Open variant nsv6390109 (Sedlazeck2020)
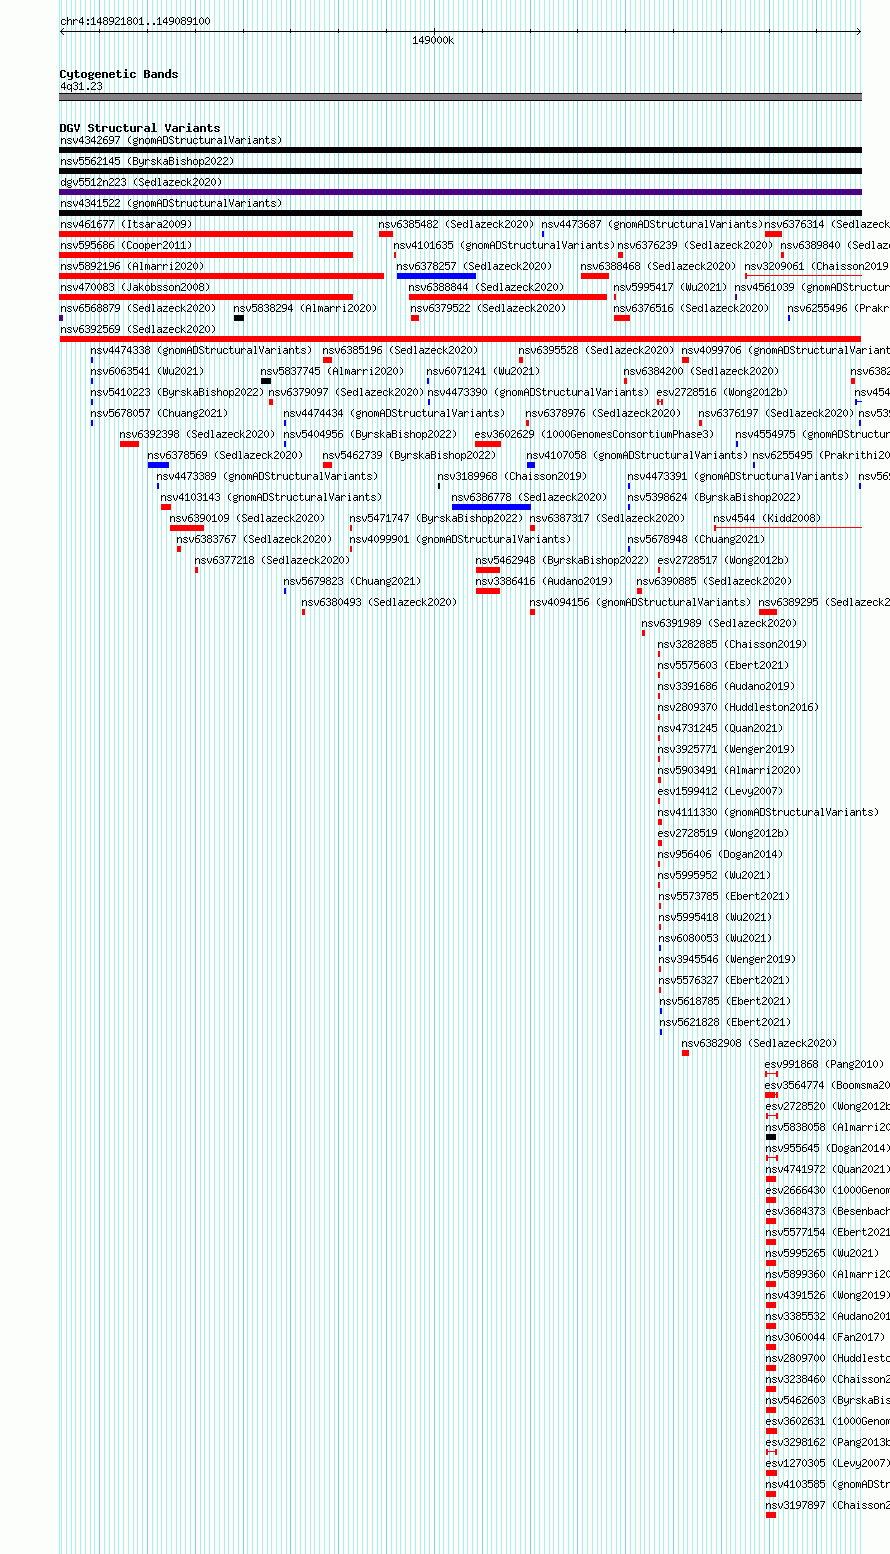 247,518
